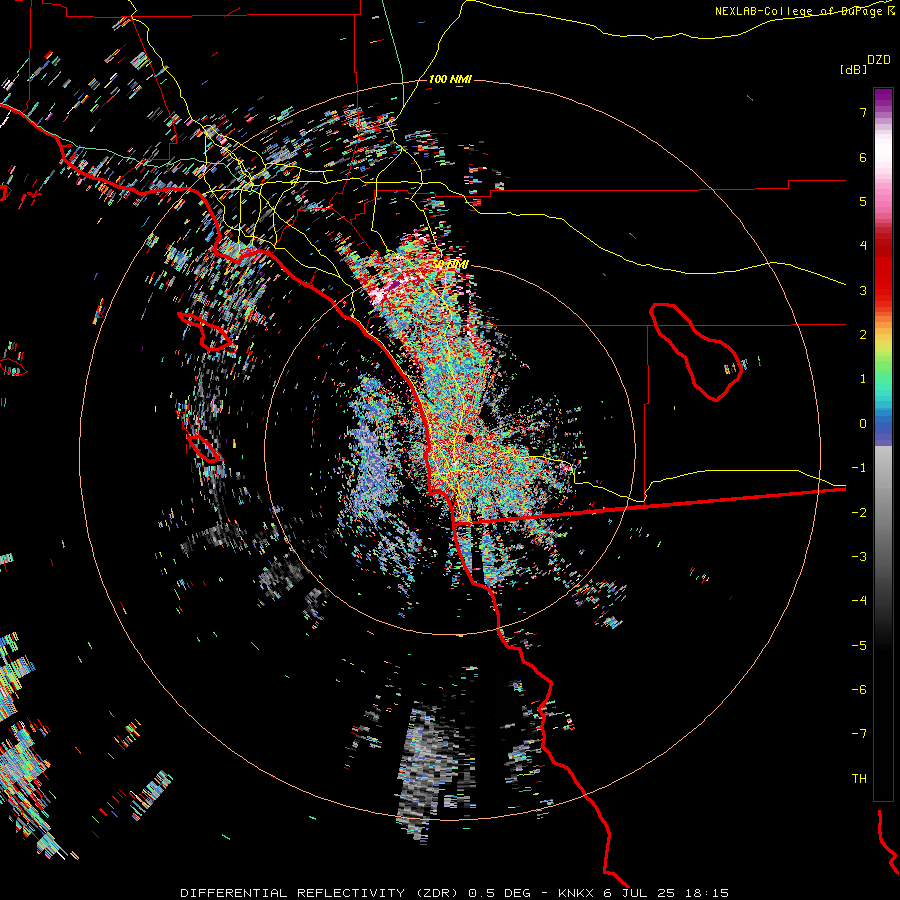Select the -6 dB tick label
This screenshot has height=900, width=900.
[859, 690]
